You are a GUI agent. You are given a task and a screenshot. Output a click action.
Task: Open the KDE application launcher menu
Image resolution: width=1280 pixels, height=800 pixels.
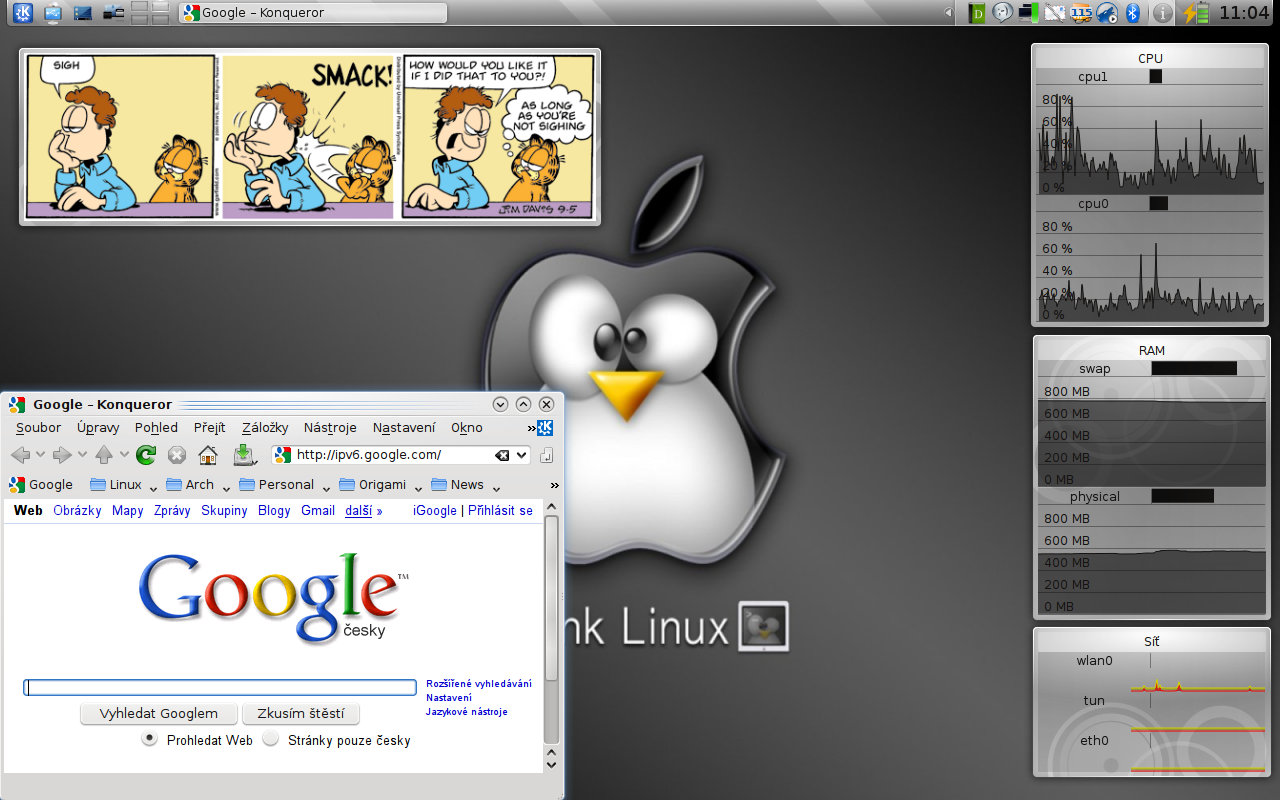tap(21, 13)
